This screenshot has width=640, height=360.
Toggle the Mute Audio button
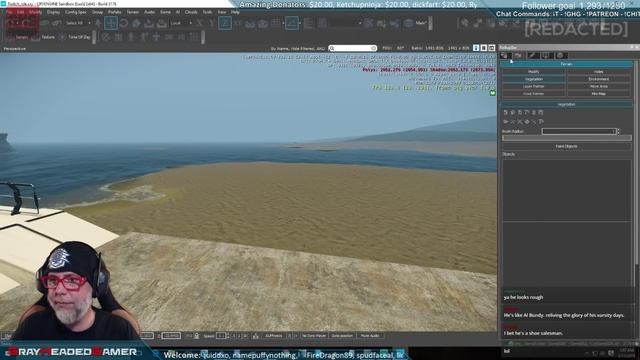point(370,336)
